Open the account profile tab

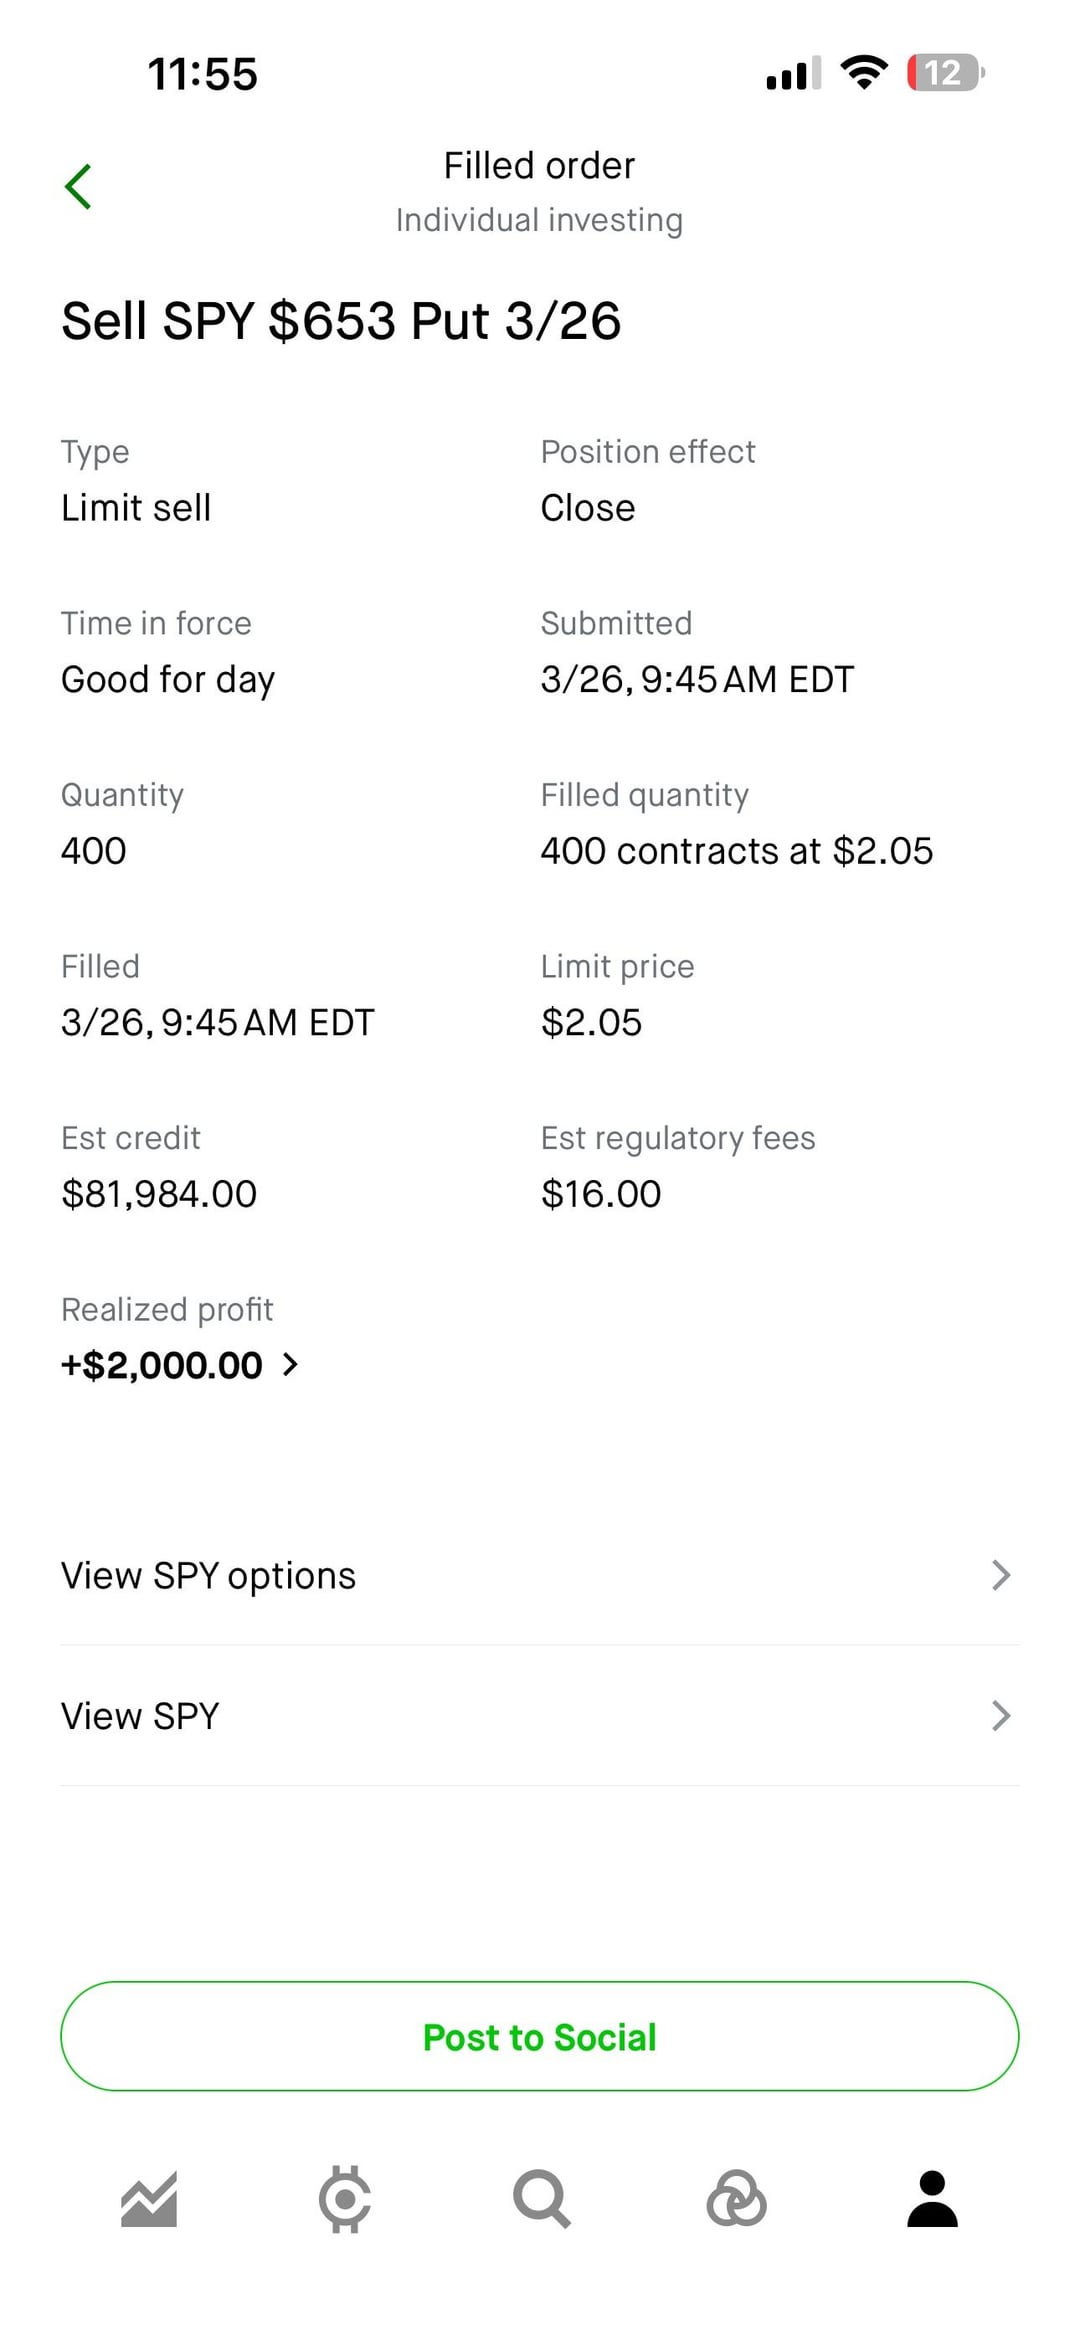tap(932, 2200)
